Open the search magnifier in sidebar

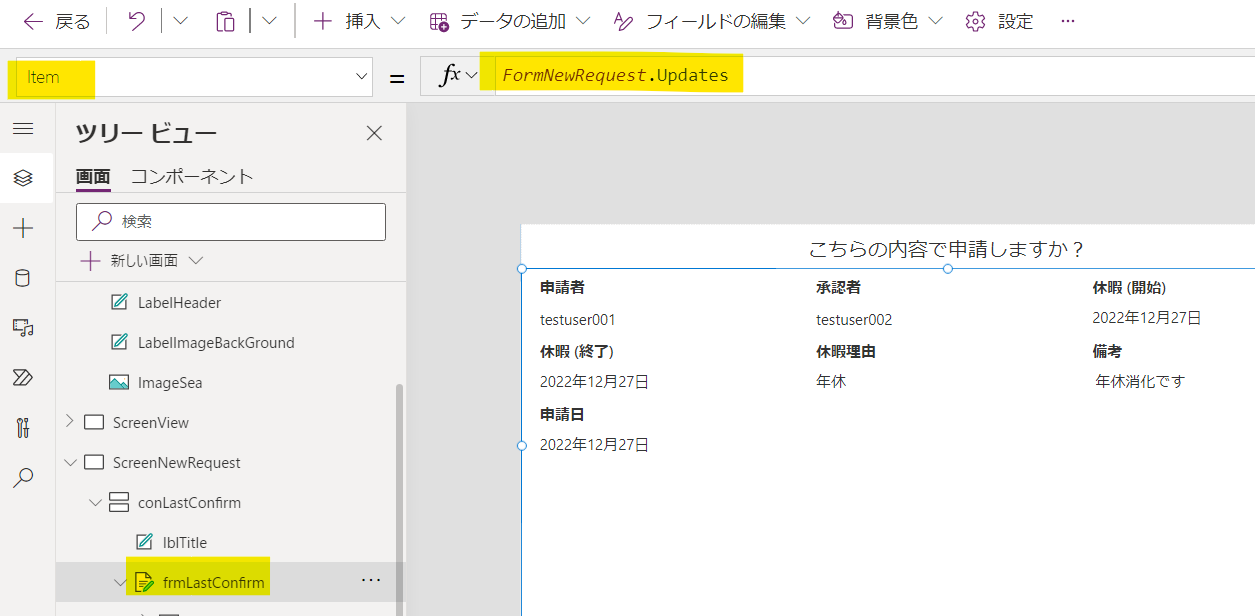(23, 478)
